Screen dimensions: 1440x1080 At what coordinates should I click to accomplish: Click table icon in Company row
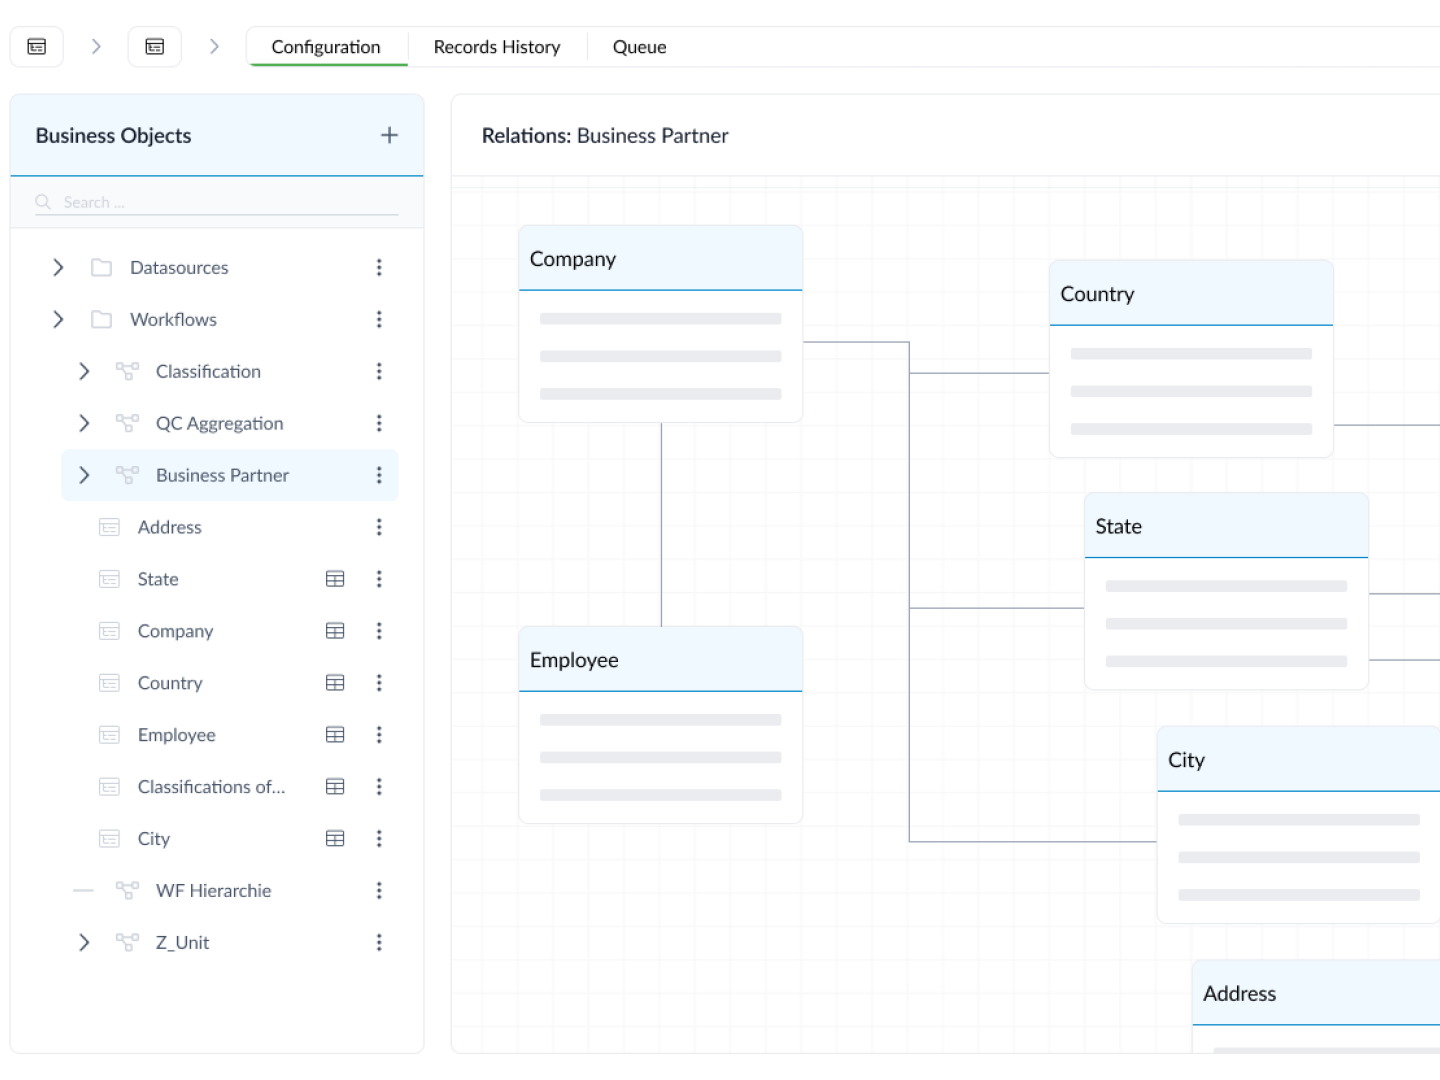tap(335, 631)
